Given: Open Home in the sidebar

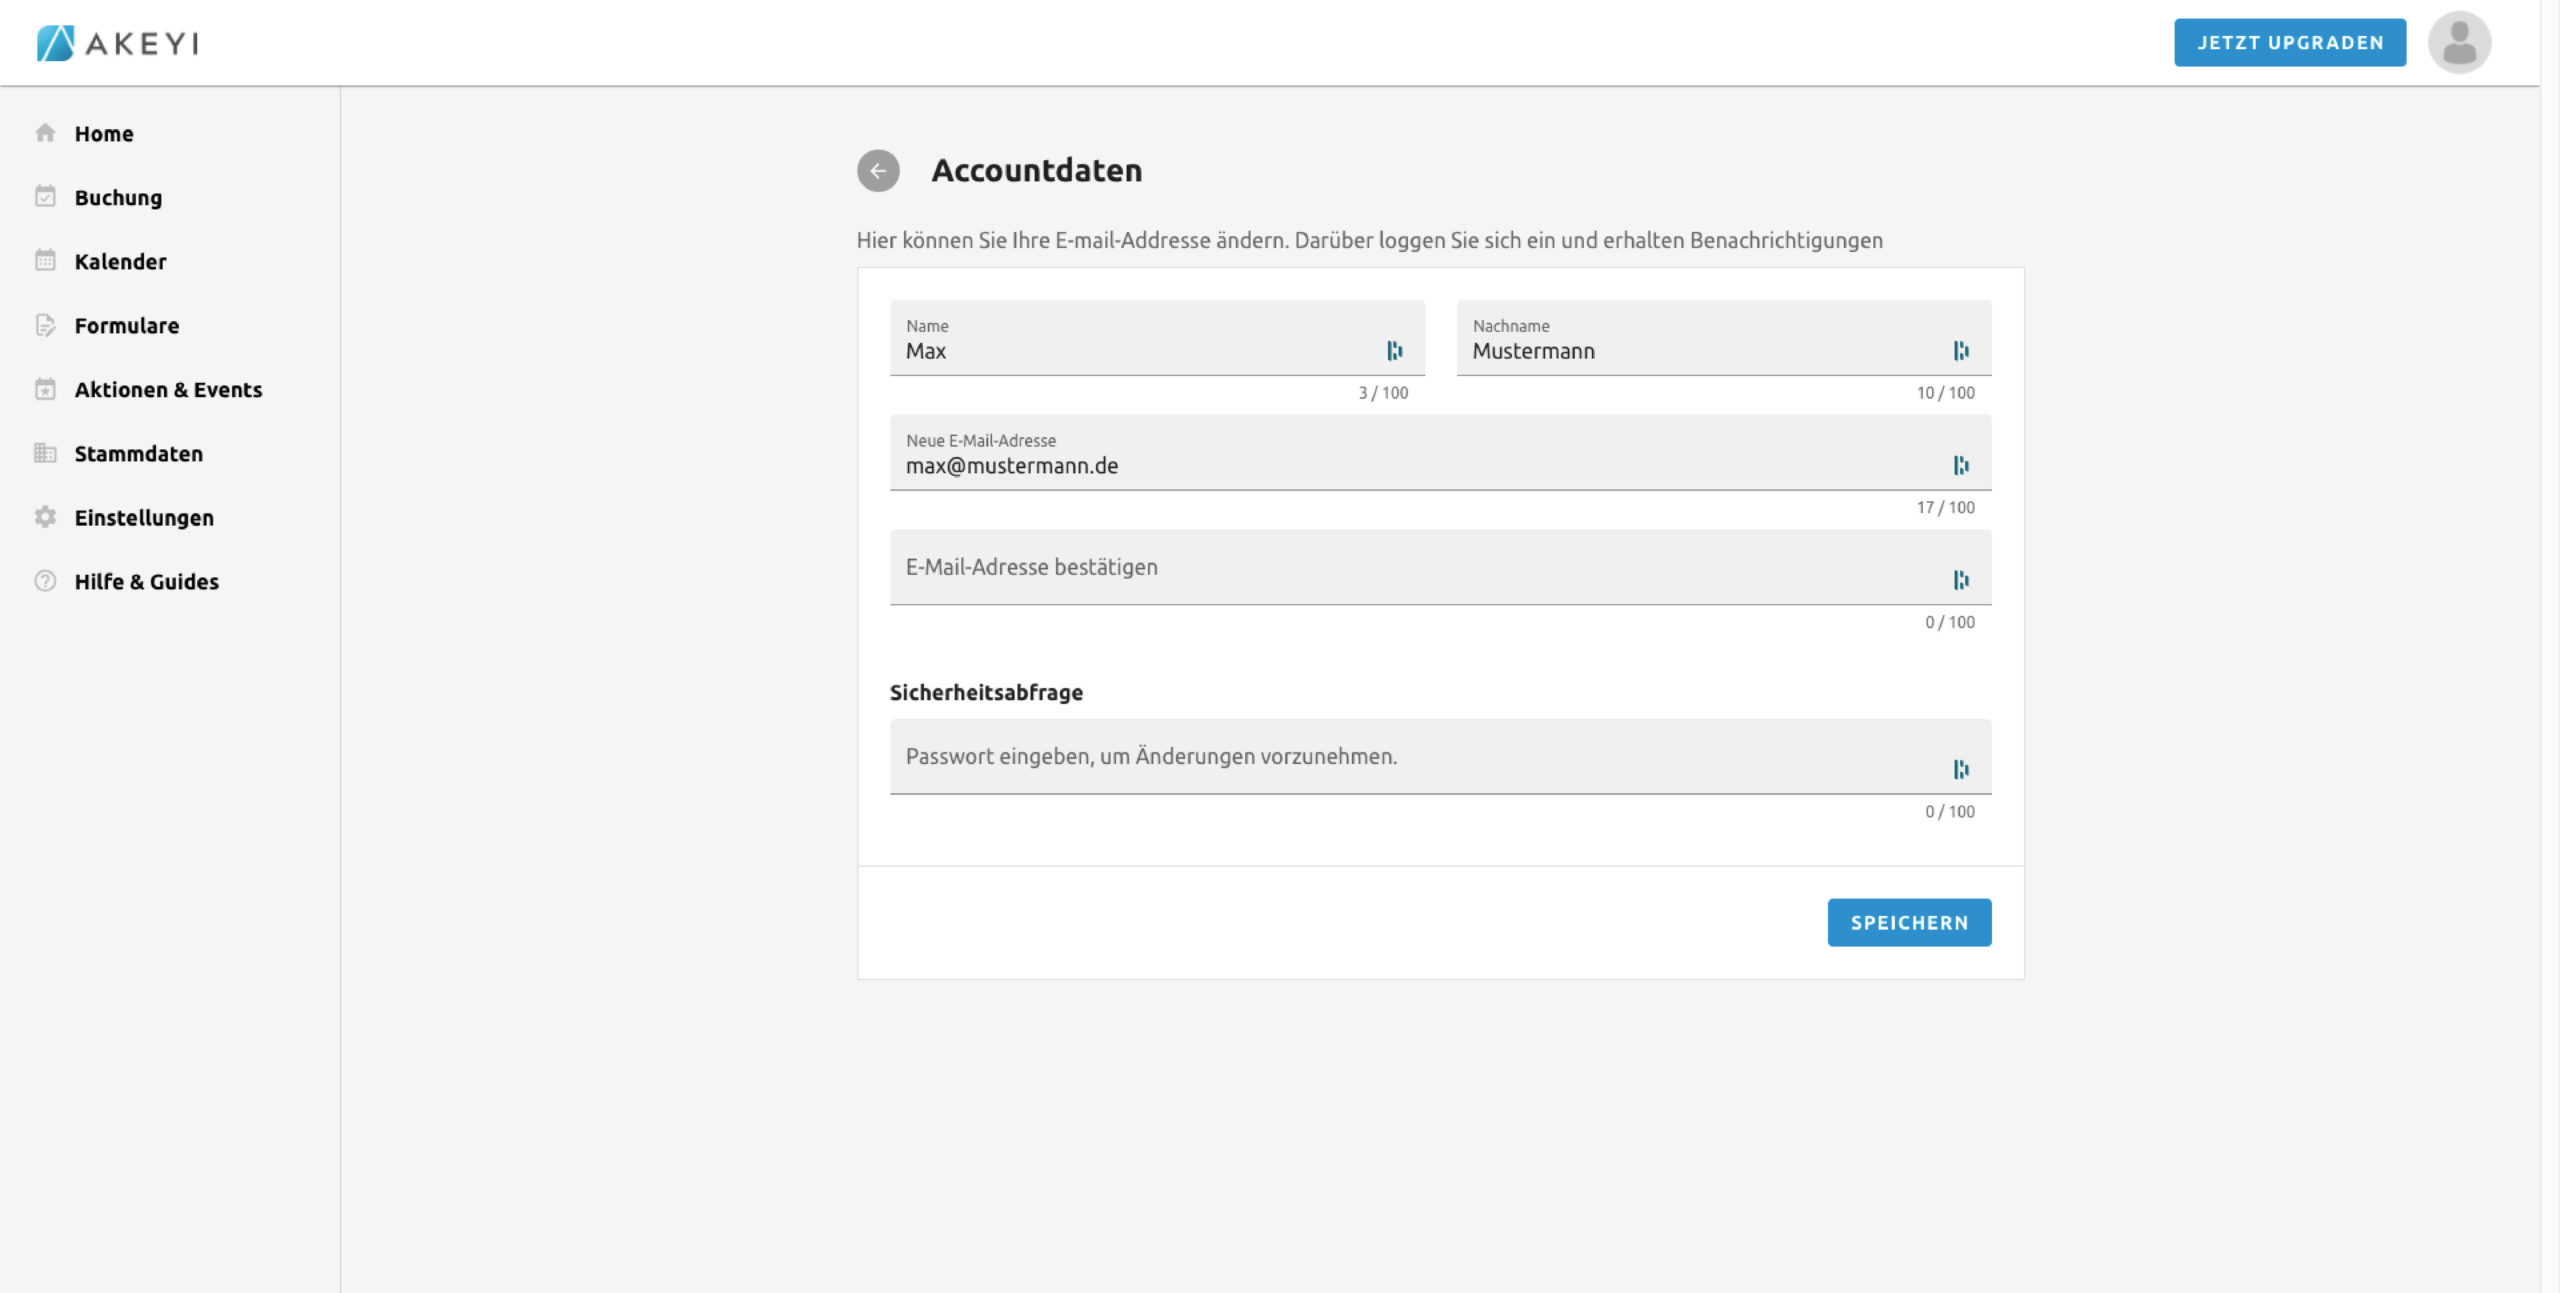Looking at the screenshot, I should tap(104, 134).
